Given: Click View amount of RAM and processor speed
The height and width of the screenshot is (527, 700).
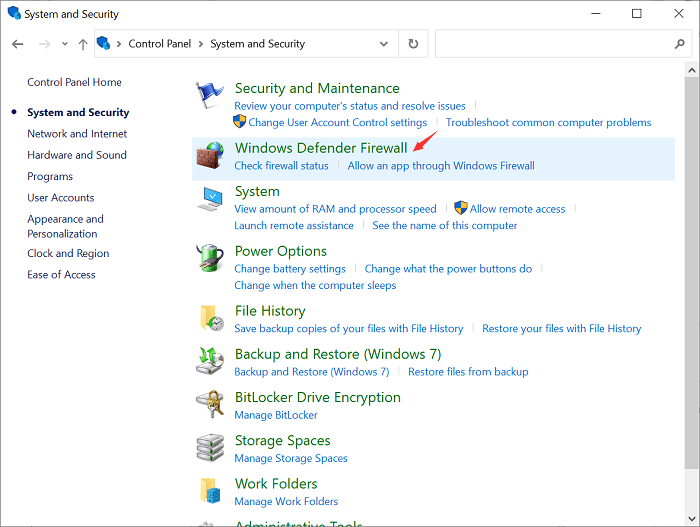Looking at the screenshot, I should pos(335,209).
